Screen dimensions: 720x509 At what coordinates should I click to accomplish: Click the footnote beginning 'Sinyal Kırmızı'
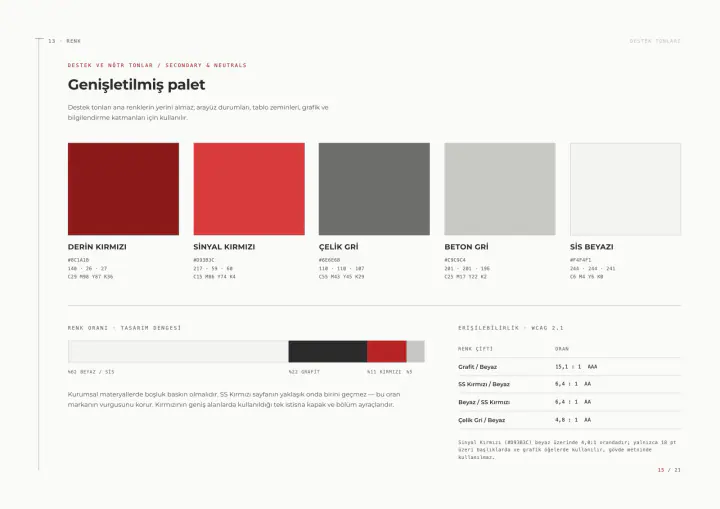pyautogui.click(x=567, y=450)
